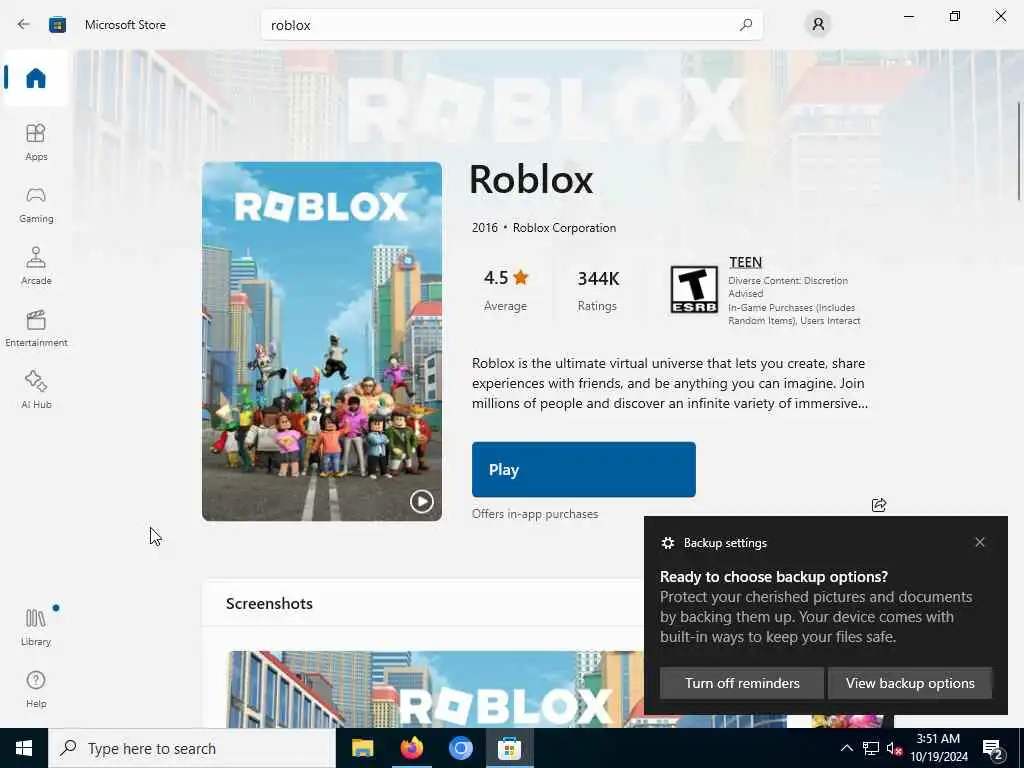
Task: Click Turn off reminders button
Action: point(742,683)
